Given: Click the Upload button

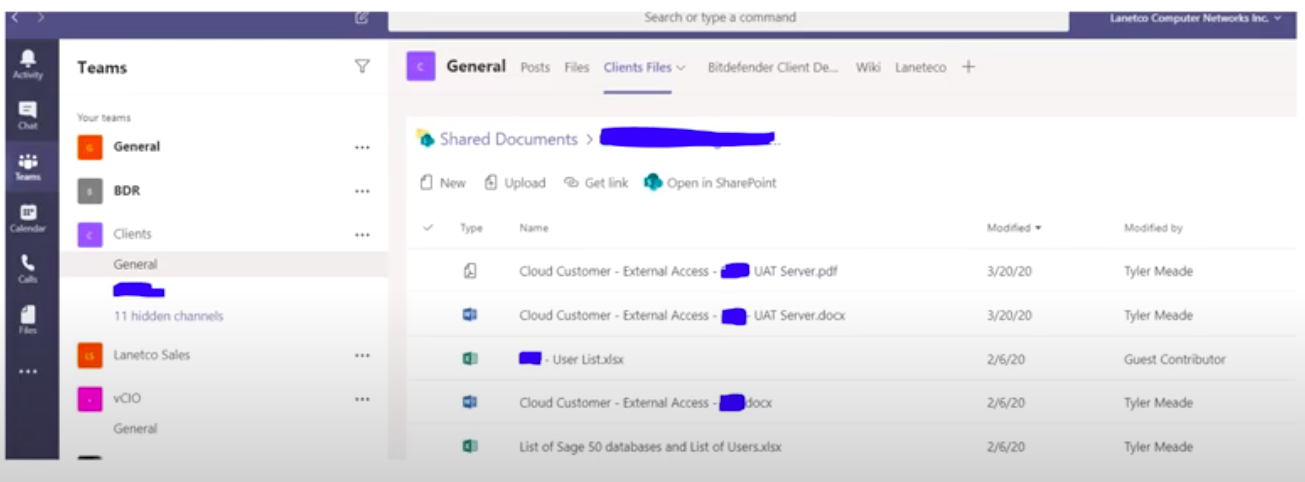Looking at the screenshot, I should point(515,183).
